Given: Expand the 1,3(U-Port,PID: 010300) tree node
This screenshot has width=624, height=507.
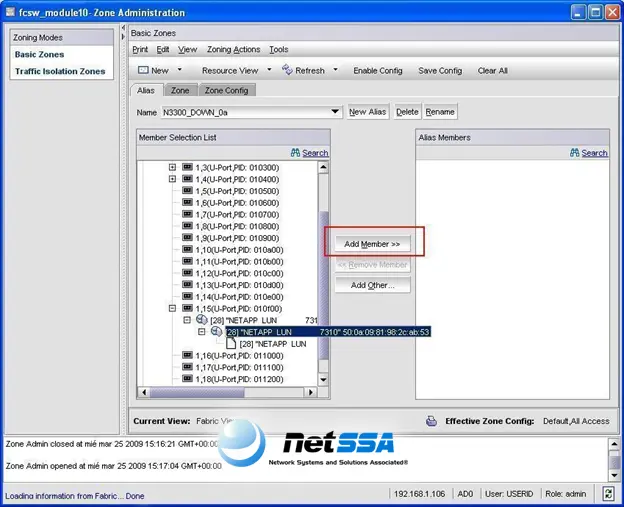Looking at the screenshot, I should click(172, 167).
